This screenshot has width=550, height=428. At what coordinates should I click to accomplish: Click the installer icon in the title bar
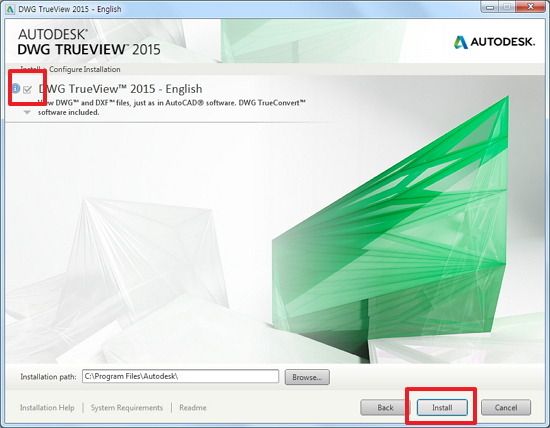pyautogui.click(x=11, y=9)
